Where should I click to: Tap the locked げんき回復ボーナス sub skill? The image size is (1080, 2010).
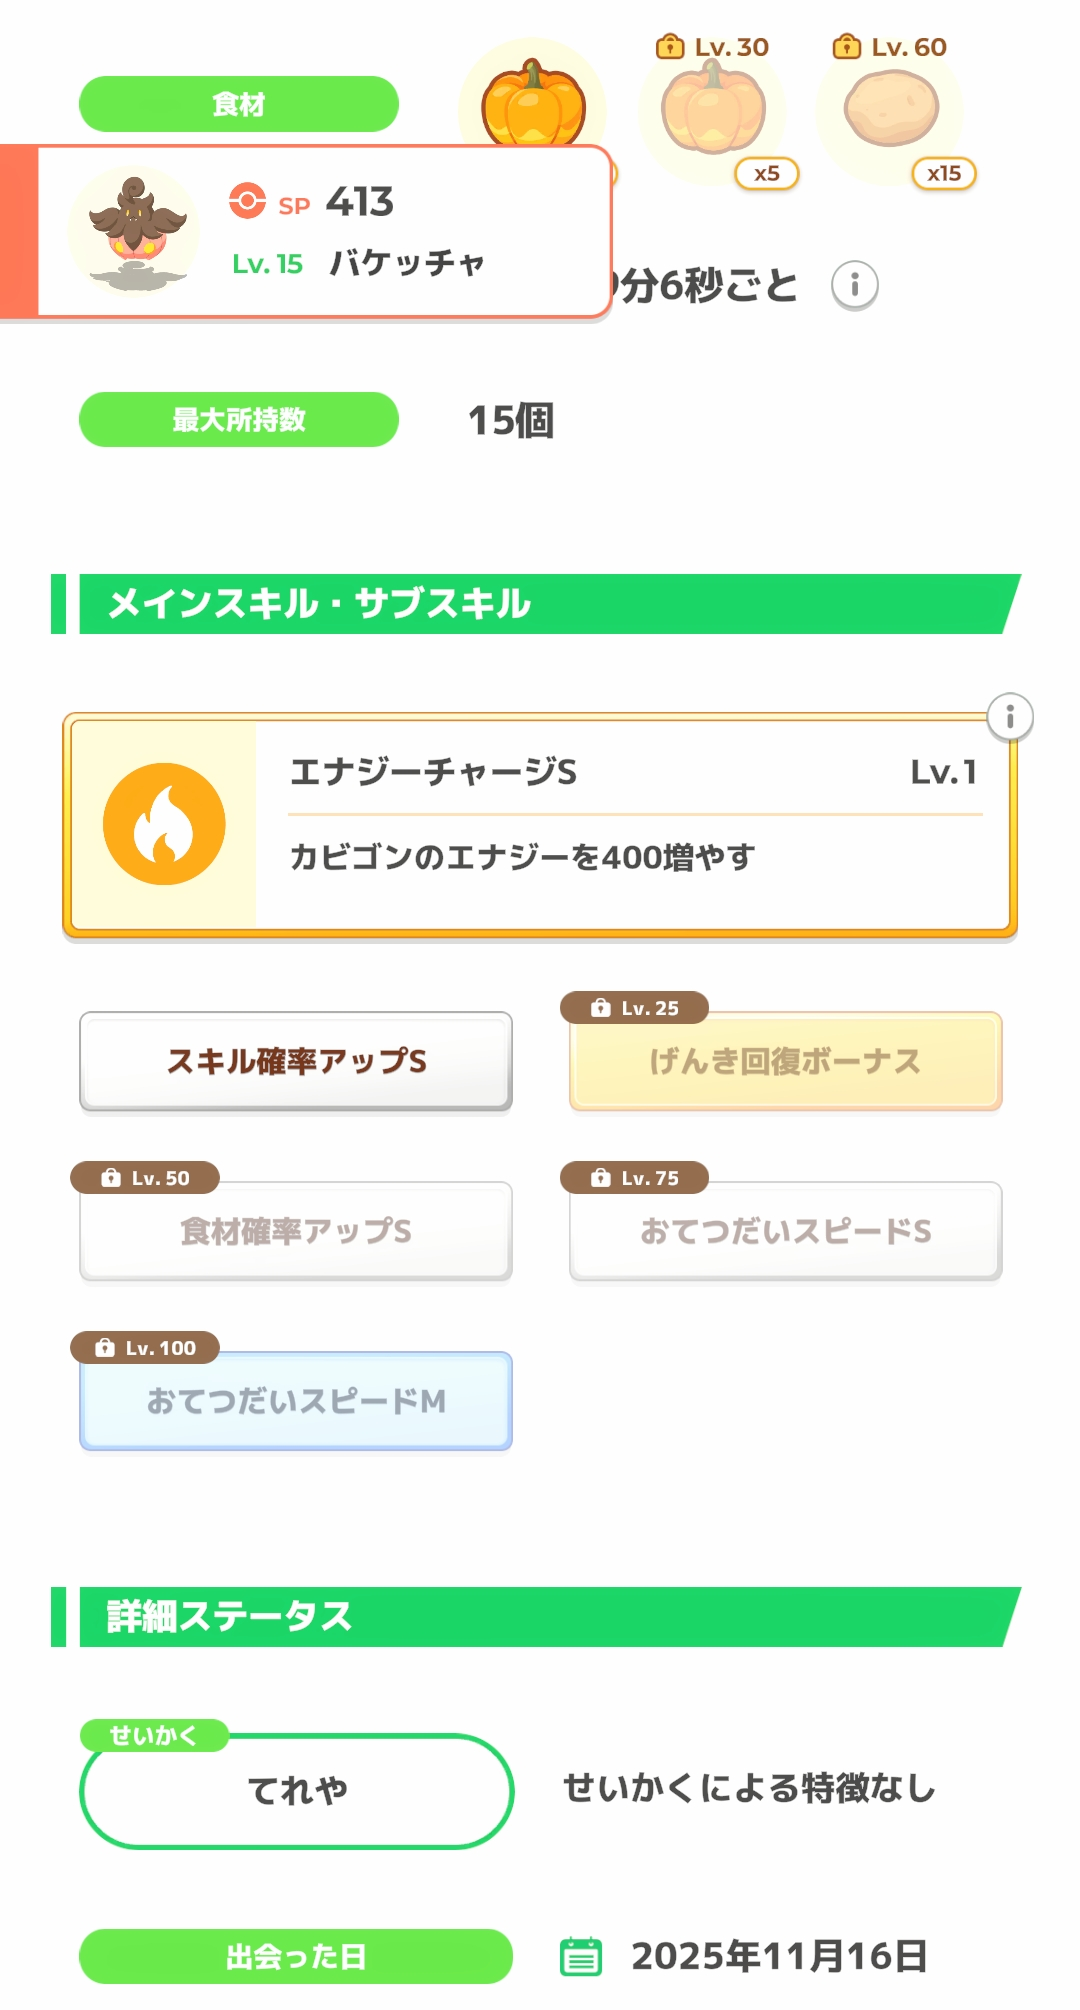pyautogui.click(x=785, y=1061)
